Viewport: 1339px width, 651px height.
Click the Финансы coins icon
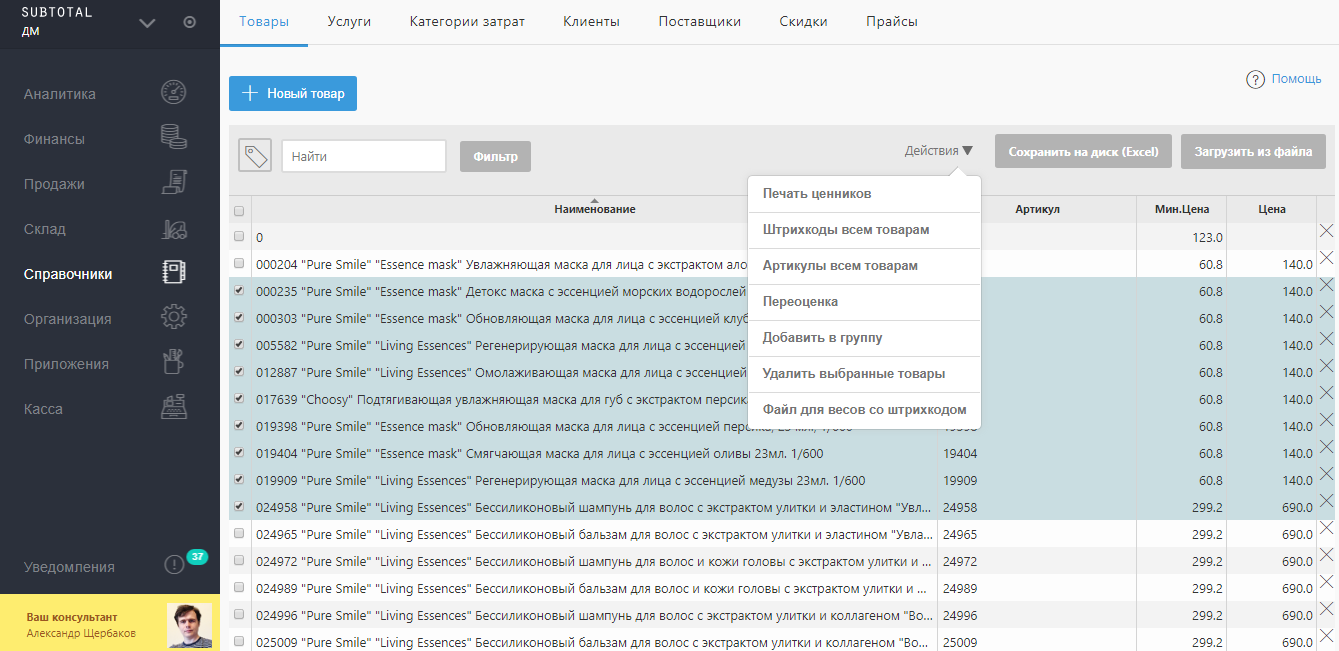point(174,138)
